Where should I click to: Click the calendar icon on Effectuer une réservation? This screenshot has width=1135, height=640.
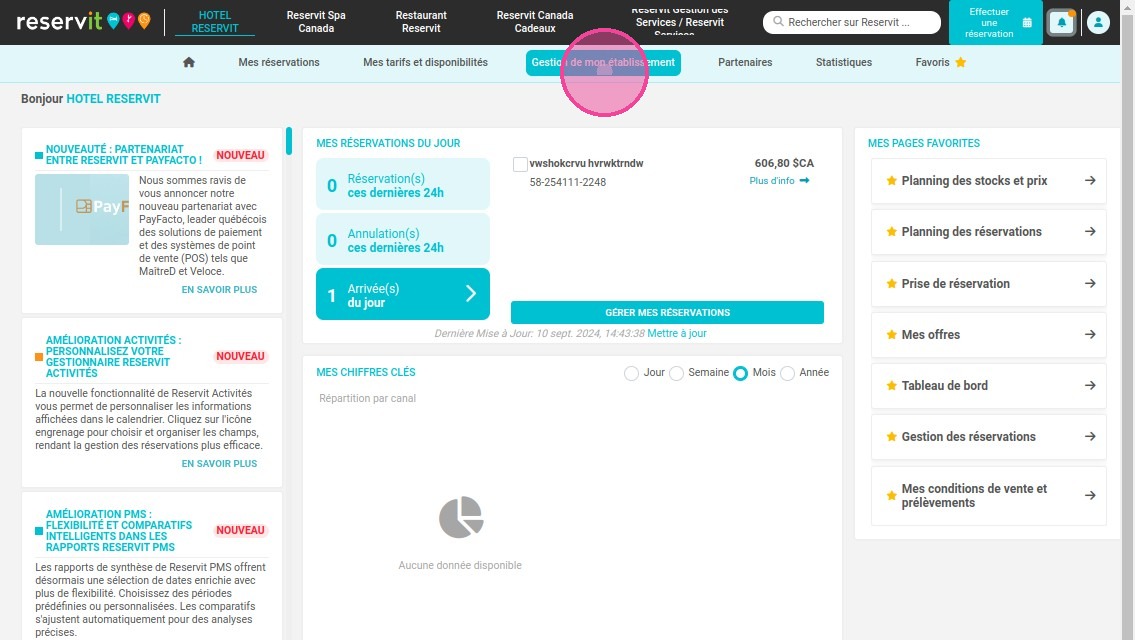click(x=1027, y=22)
